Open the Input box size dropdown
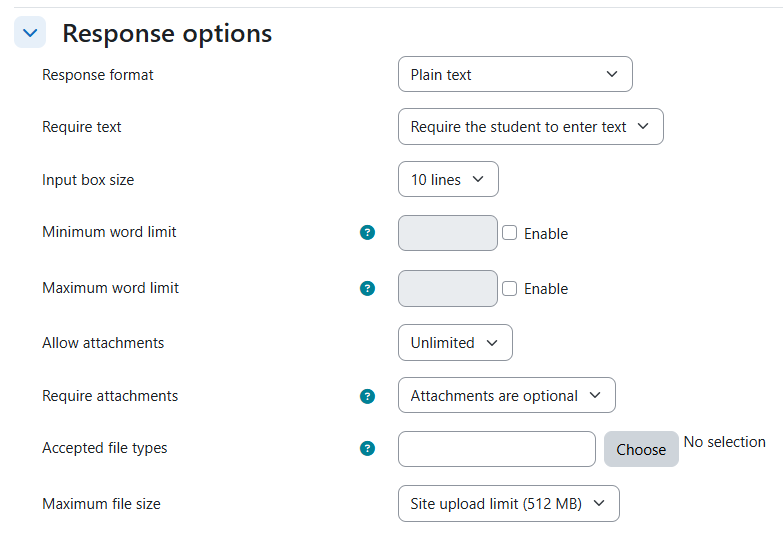The height and width of the screenshot is (534, 783). [x=448, y=179]
